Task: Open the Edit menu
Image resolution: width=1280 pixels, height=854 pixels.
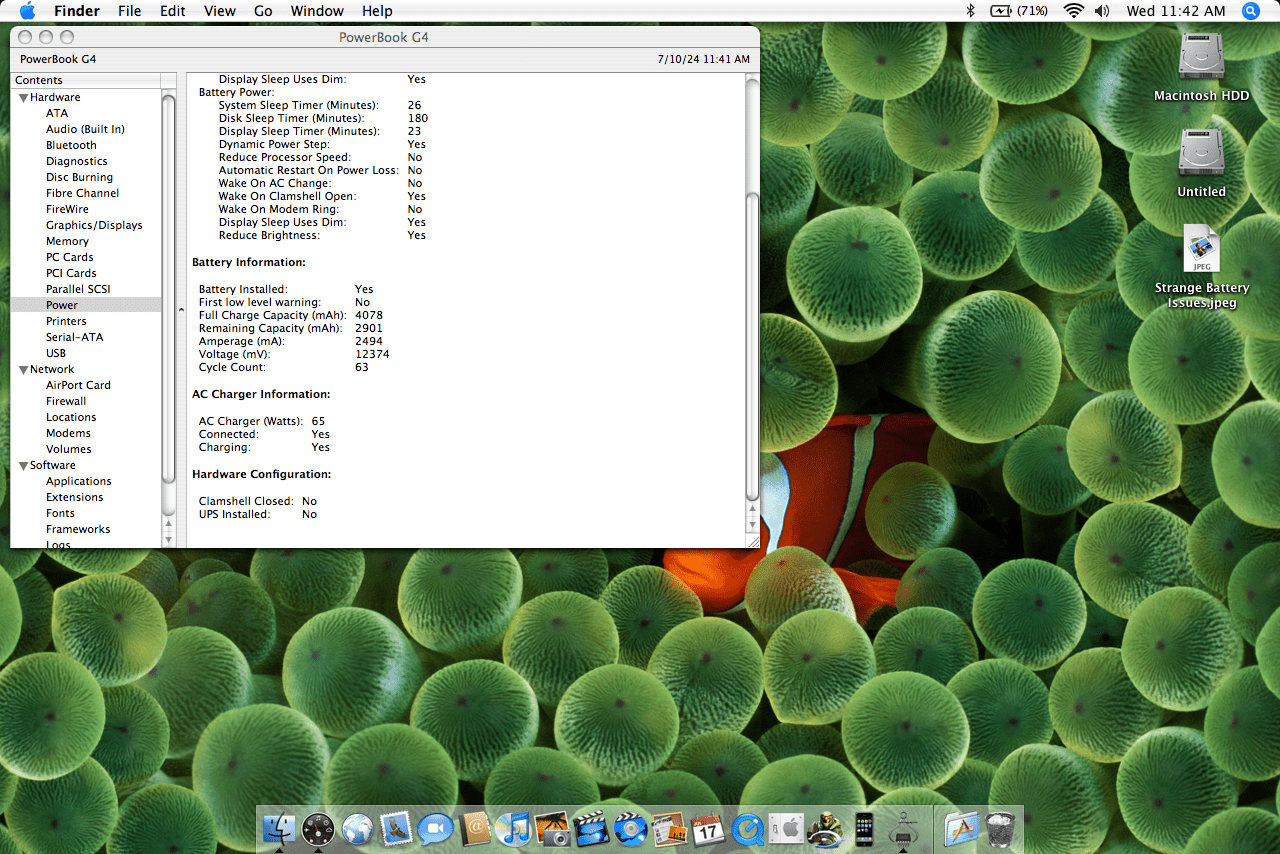Action: [x=173, y=11]
